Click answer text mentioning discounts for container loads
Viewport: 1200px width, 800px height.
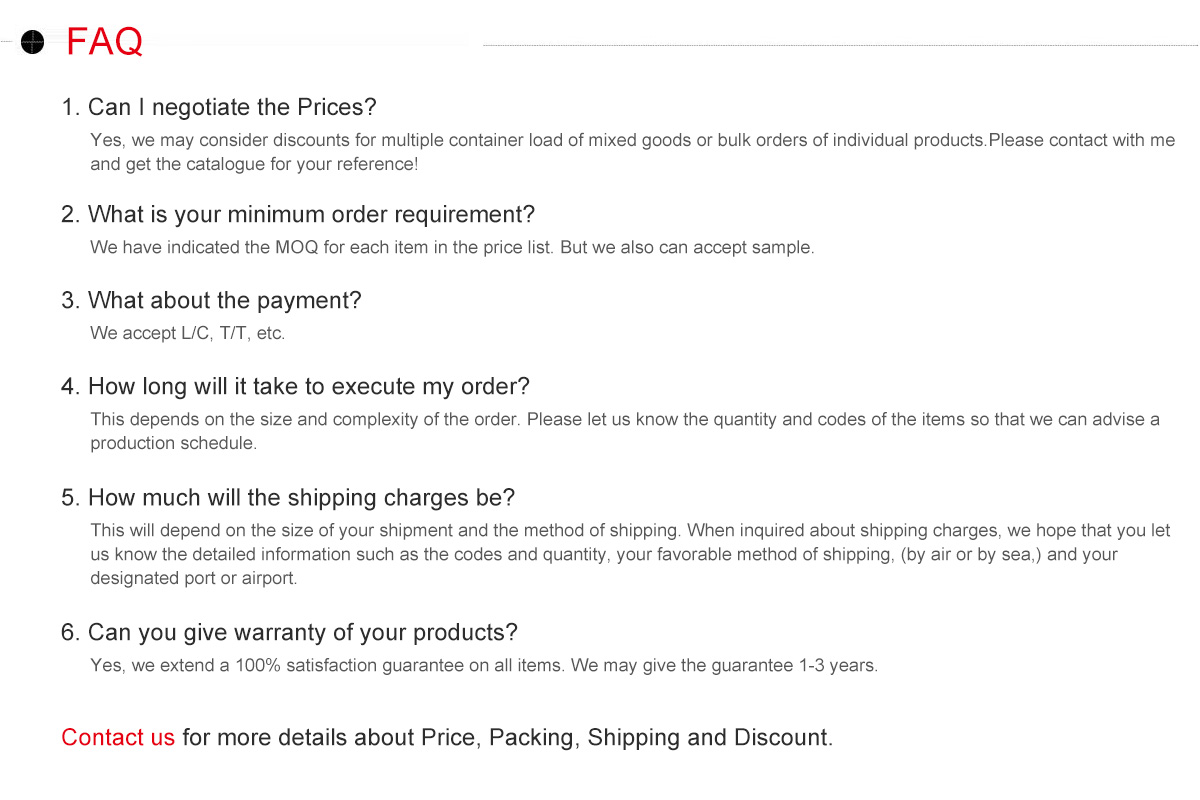click(633, 140)
